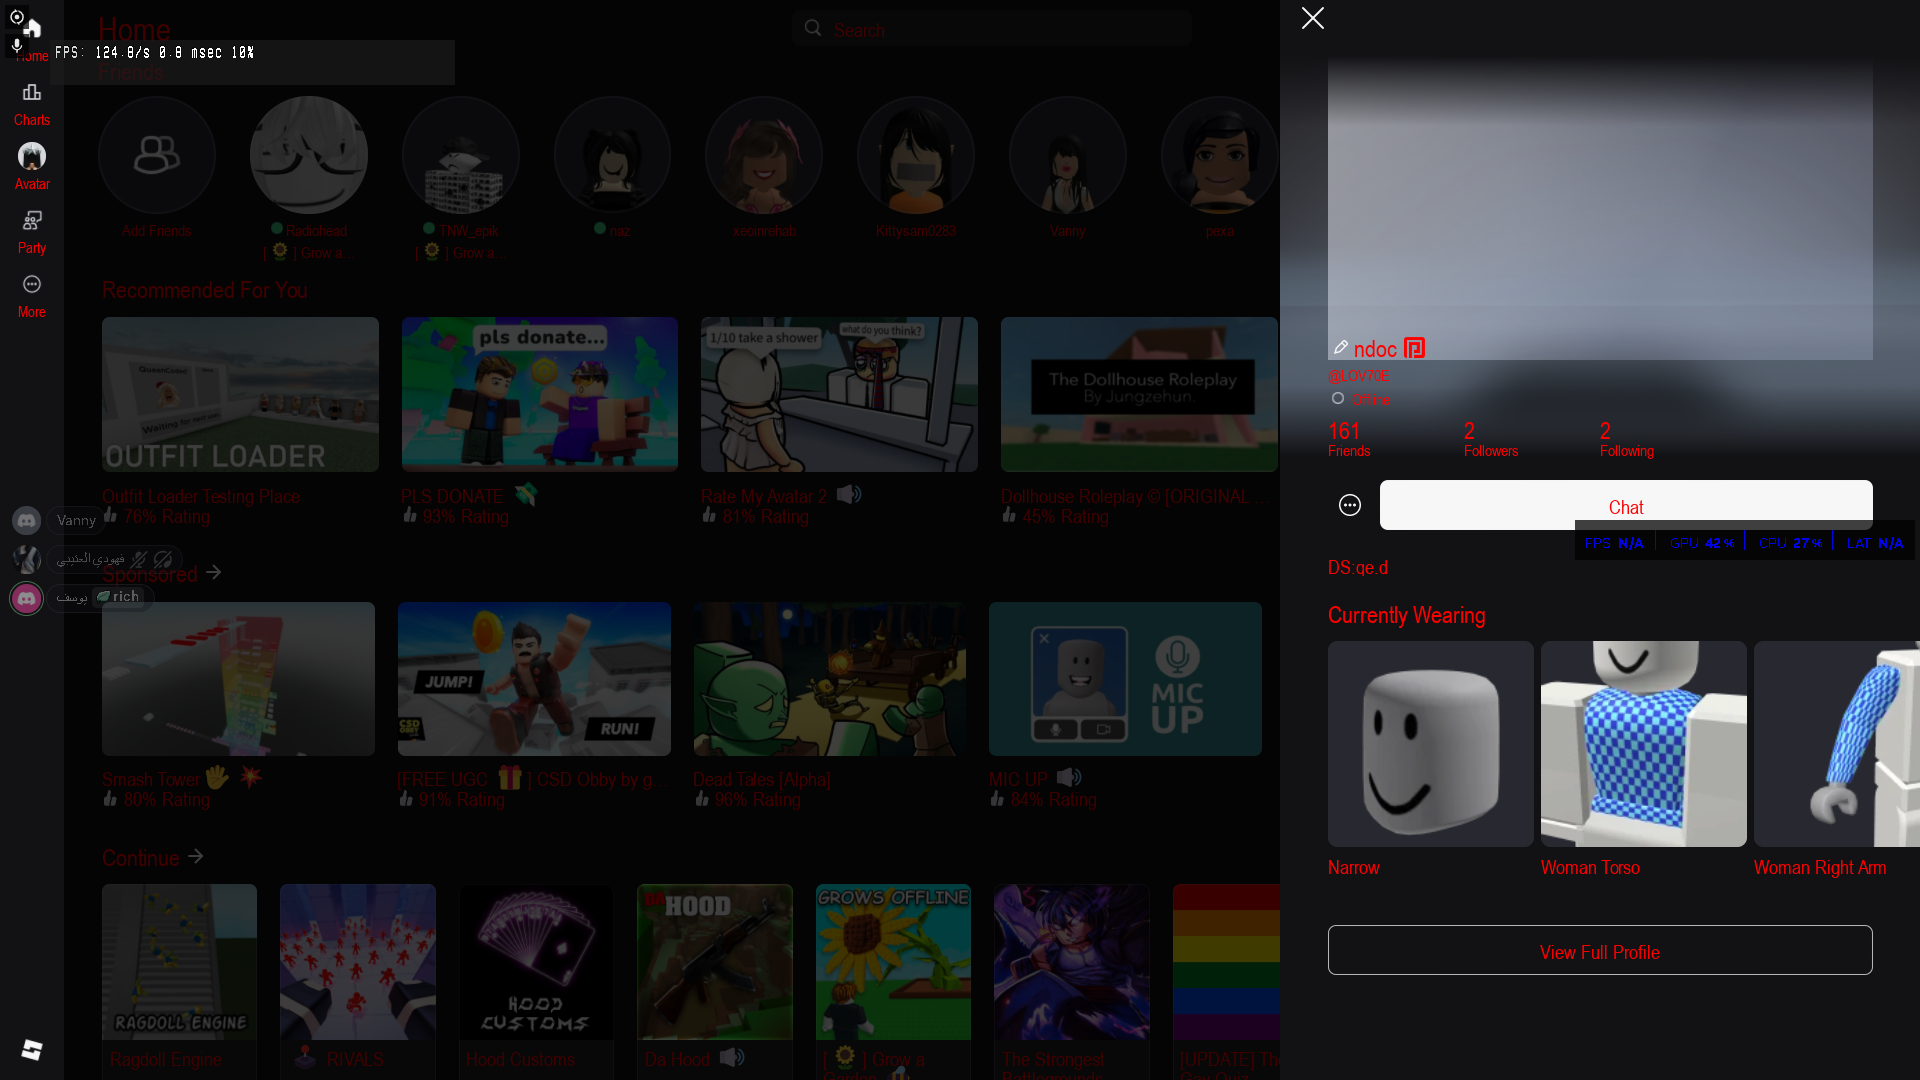The height and width of the screenshot is (1080, 1920).
Task: Open the 2 Followers list
Action: coord(1490,439)
